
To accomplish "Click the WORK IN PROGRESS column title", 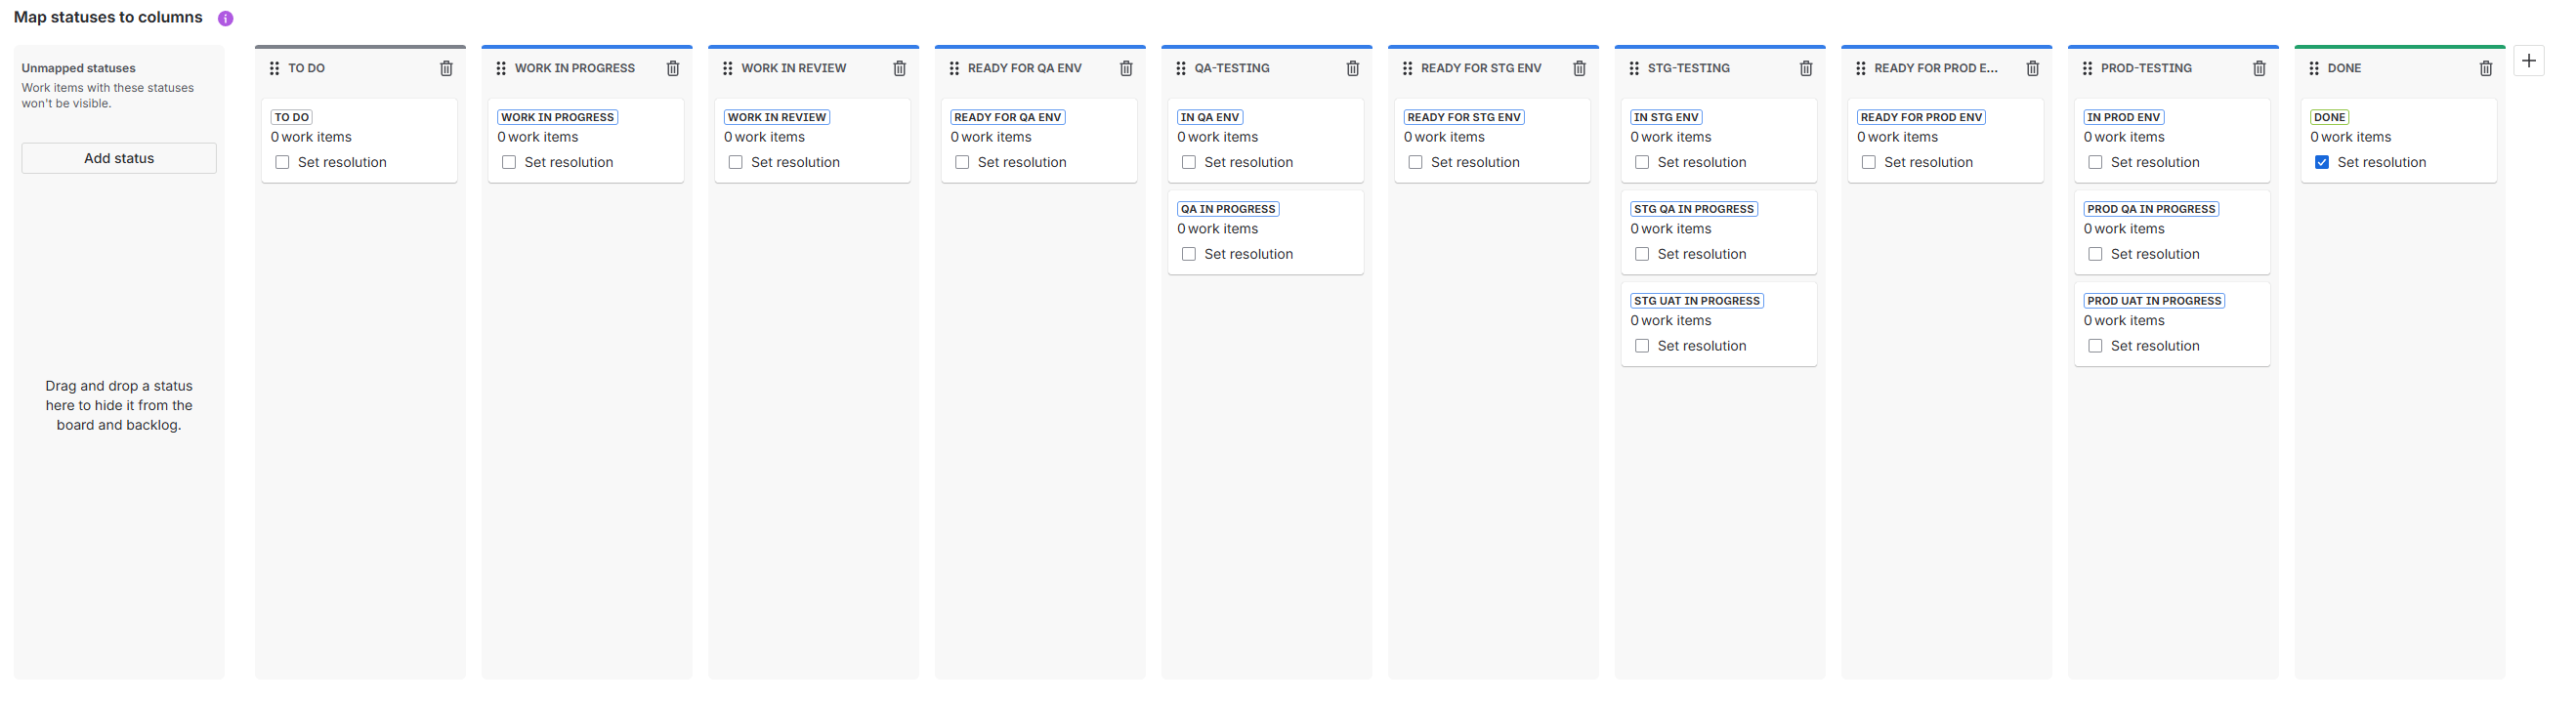I will click(575, 68).
